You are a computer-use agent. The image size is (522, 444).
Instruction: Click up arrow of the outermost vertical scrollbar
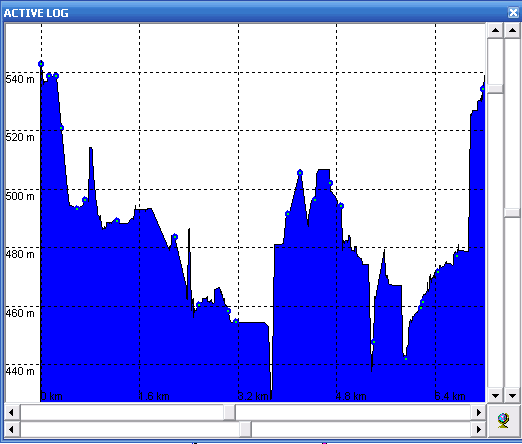(x=512, y=31)
